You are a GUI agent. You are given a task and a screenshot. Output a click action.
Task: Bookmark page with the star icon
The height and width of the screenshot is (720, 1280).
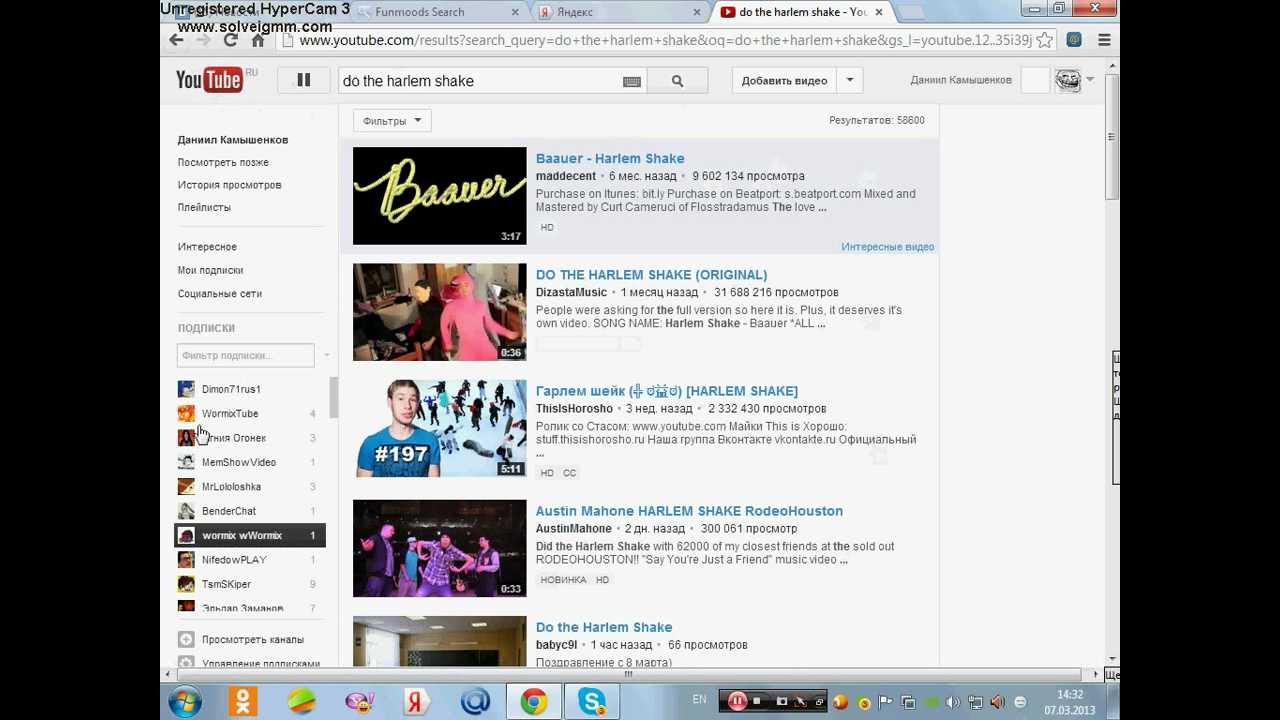pos(1044,40)
